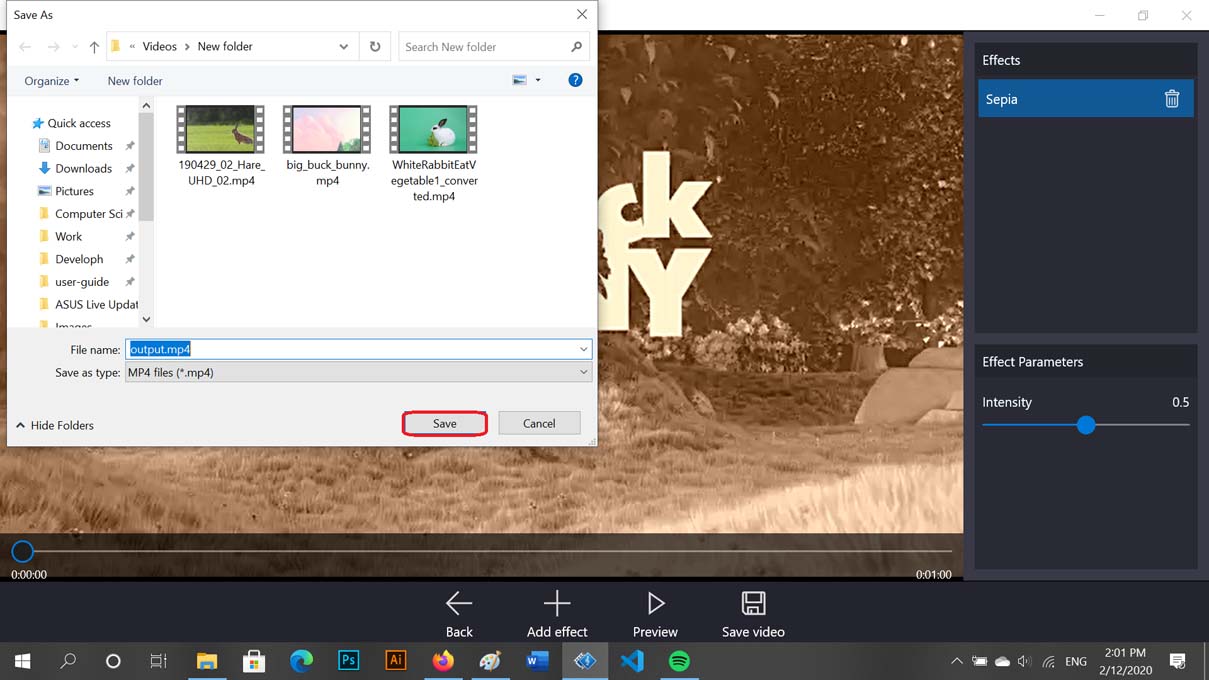1209x680 pixels.
Task: Select the big_buck_bunny.mp4 thumbnail
Action: [x=327, y=130]
